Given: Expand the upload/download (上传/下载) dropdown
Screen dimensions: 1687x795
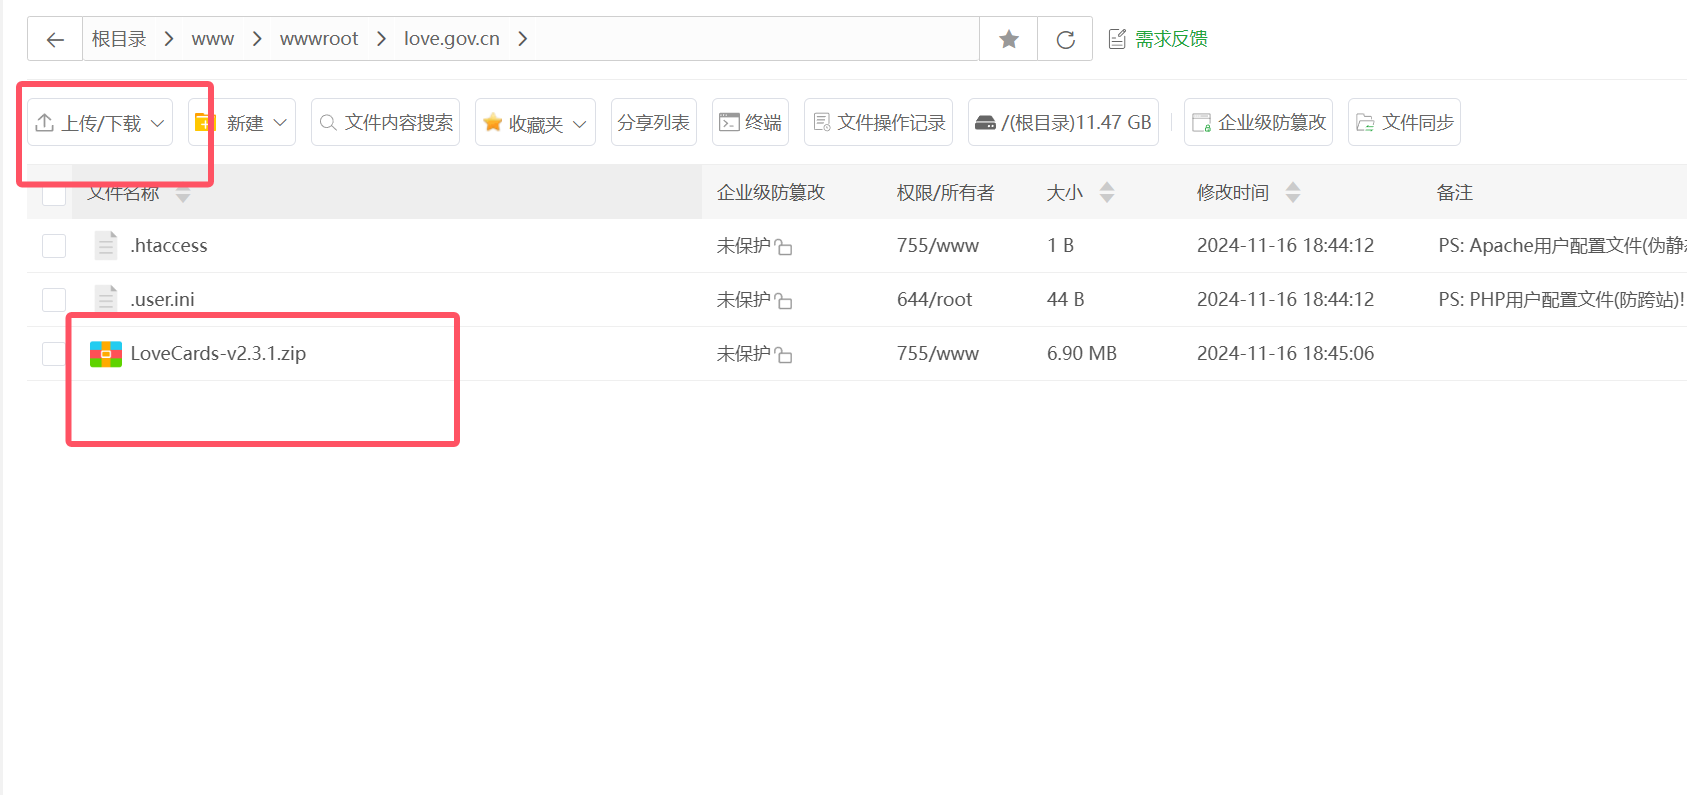Looking at the screenshot, I should [x=100, y=123].
